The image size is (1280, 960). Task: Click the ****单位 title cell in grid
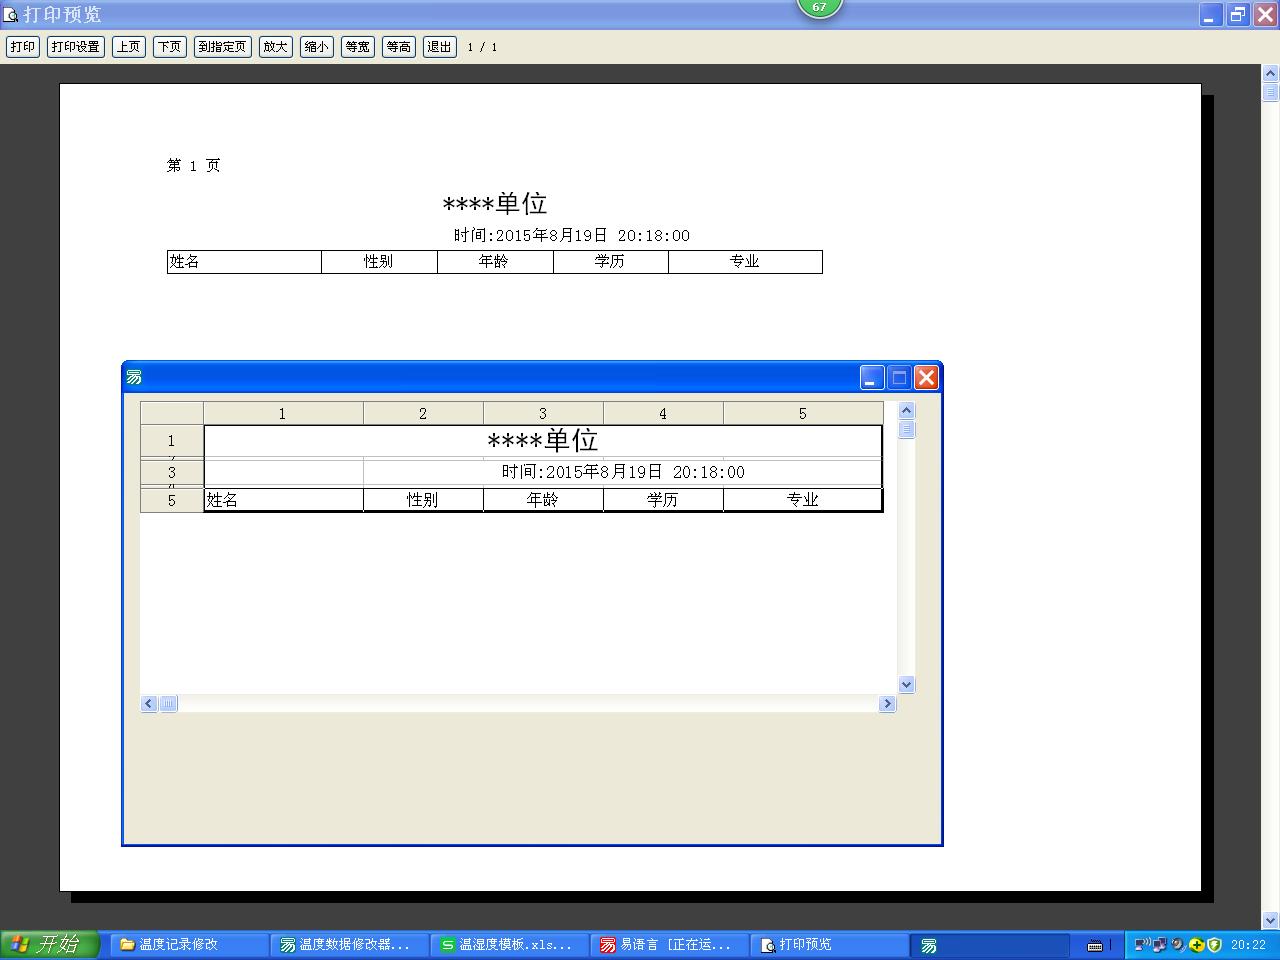coord(543,441)
